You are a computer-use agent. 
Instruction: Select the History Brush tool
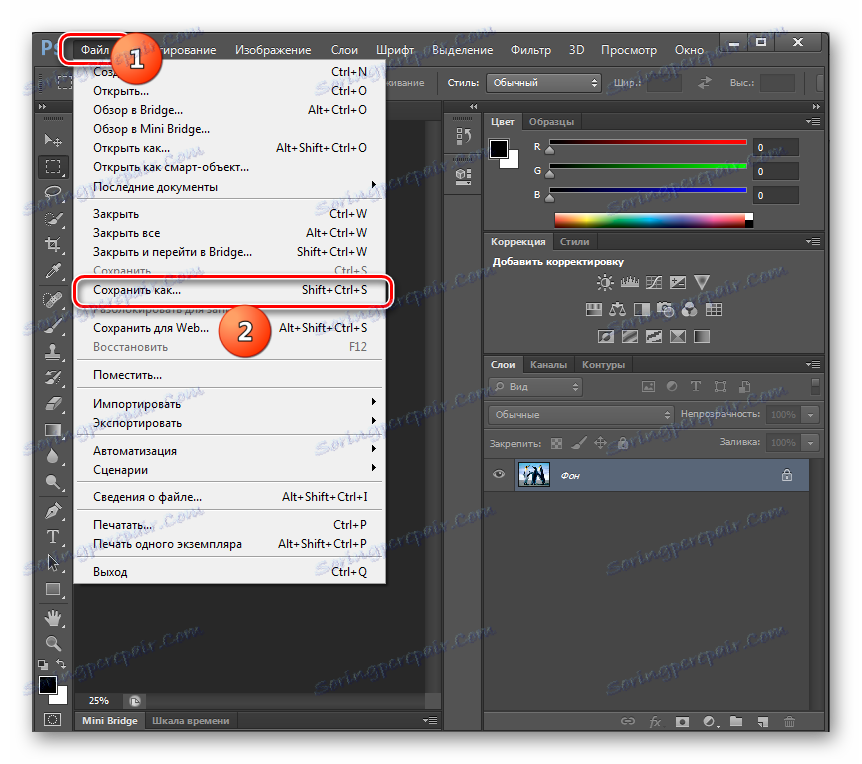(53, 378)
